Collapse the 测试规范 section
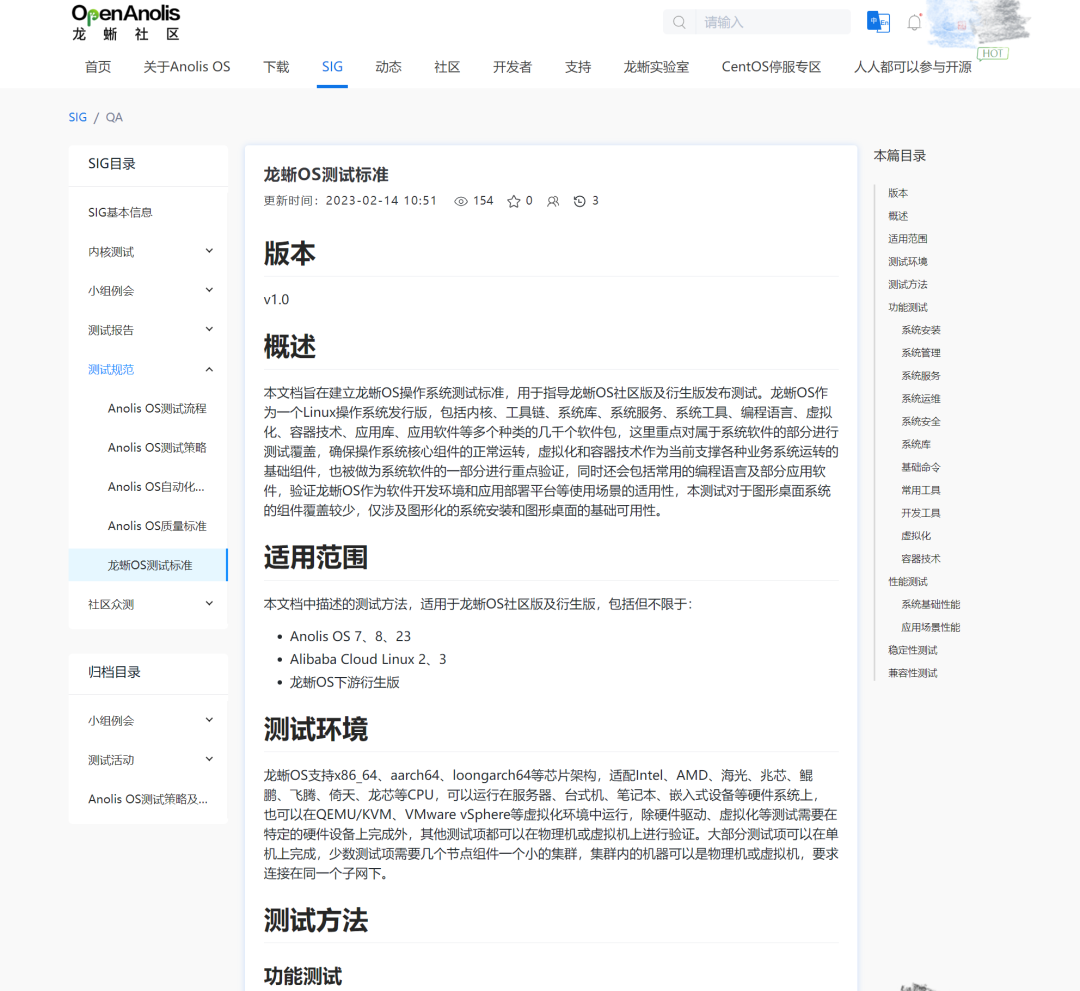Screen dimensions: 1080x991 click(148, 369)
